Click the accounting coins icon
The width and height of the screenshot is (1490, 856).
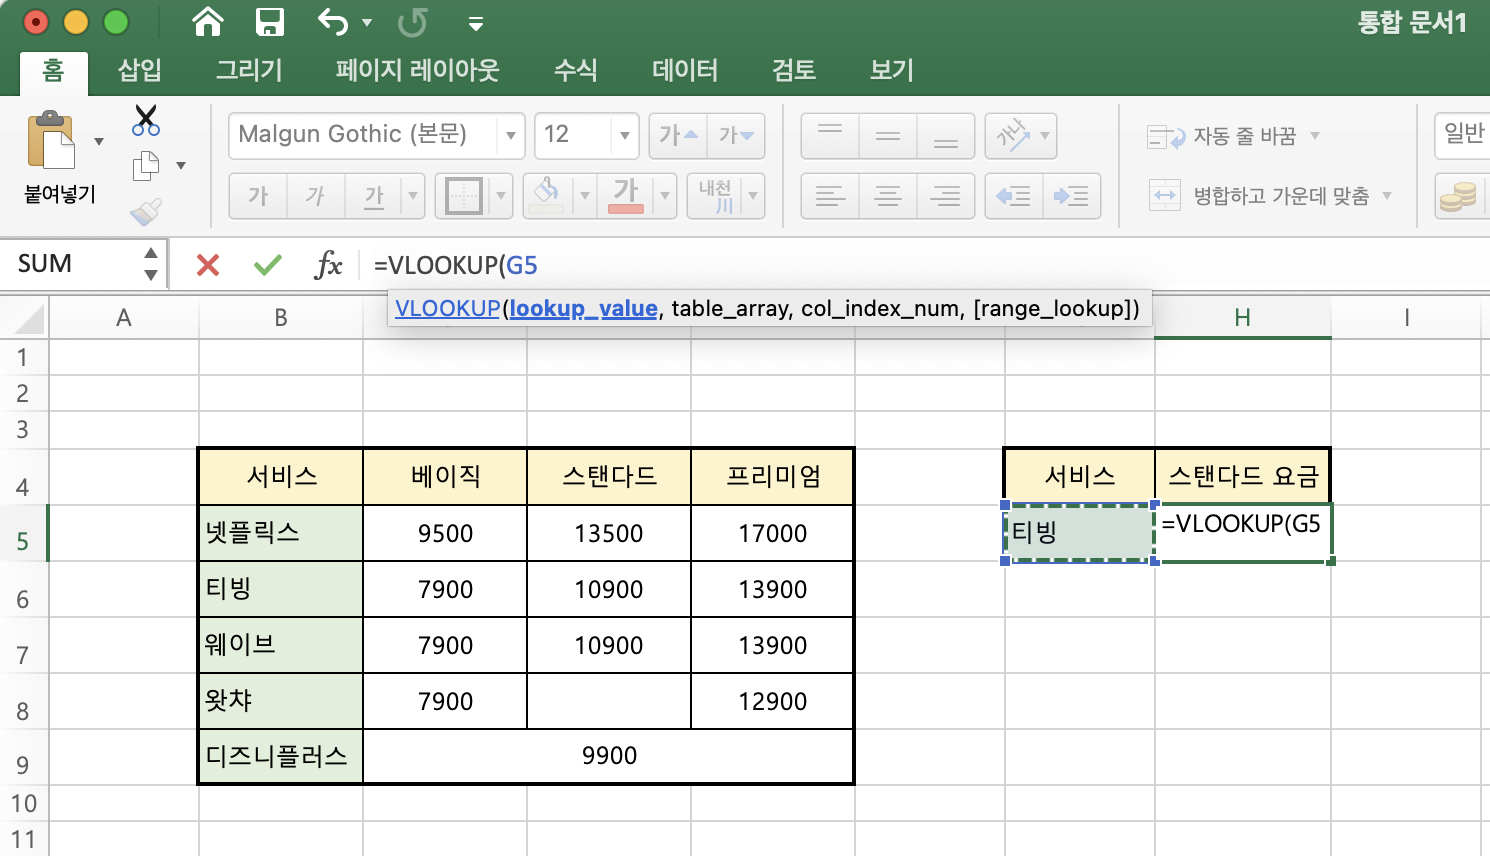coord(1459,196)
